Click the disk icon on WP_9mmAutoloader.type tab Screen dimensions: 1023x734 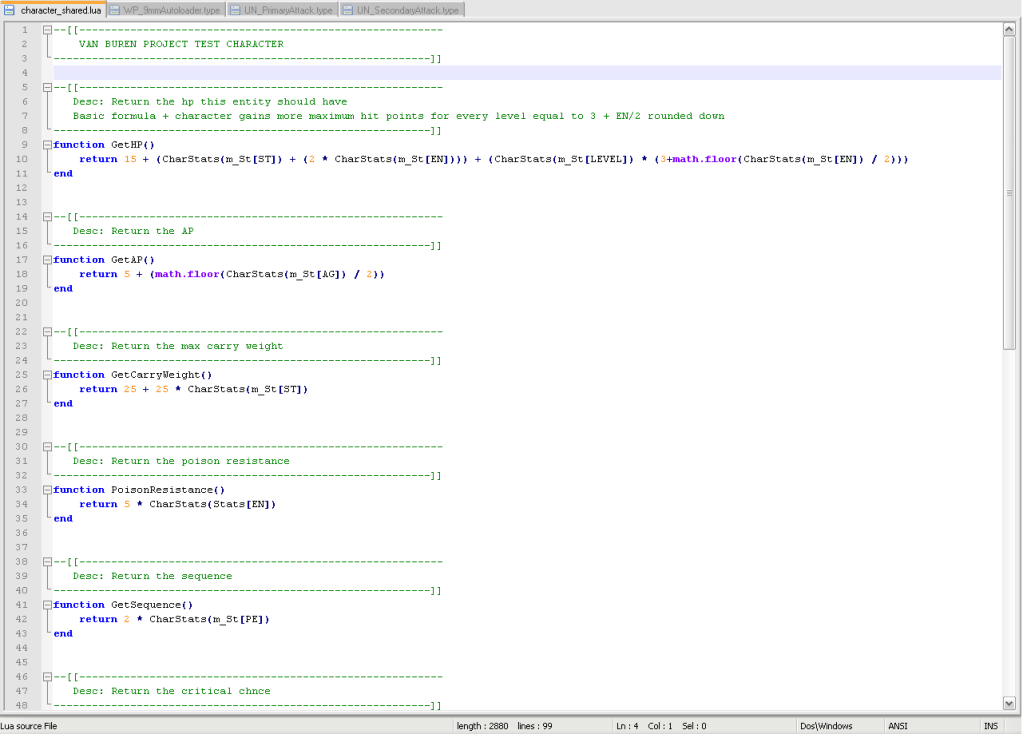coord(114,10)
